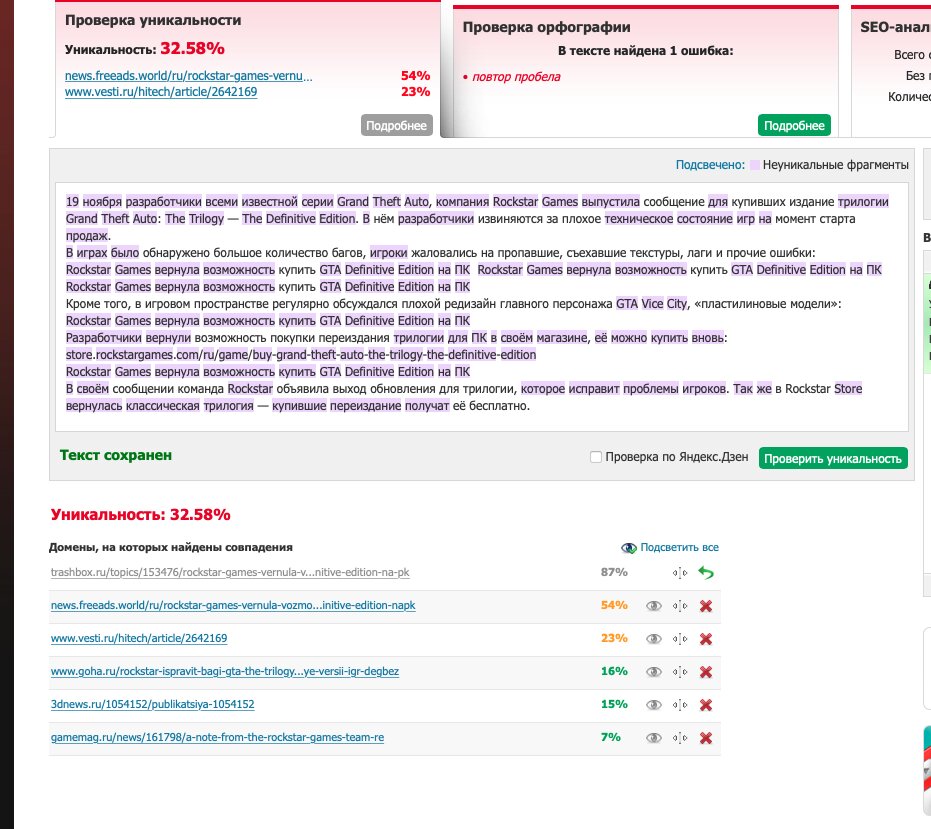
Task: Click the 15% value in the 3dnews.ru row
Action: click(x=614, y=704)
